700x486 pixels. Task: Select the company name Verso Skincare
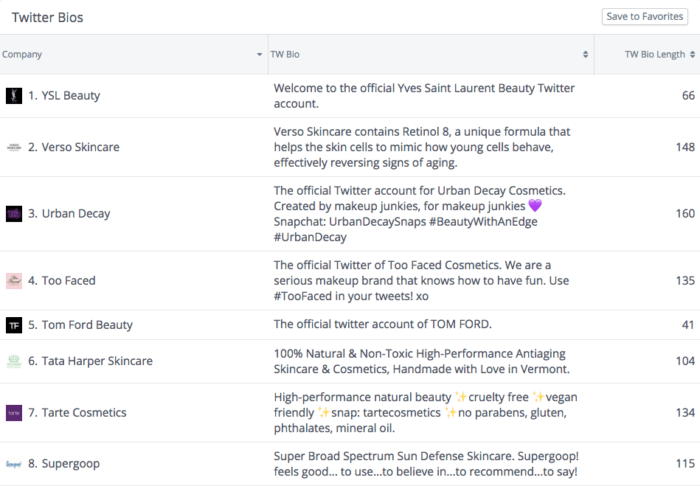80,147
